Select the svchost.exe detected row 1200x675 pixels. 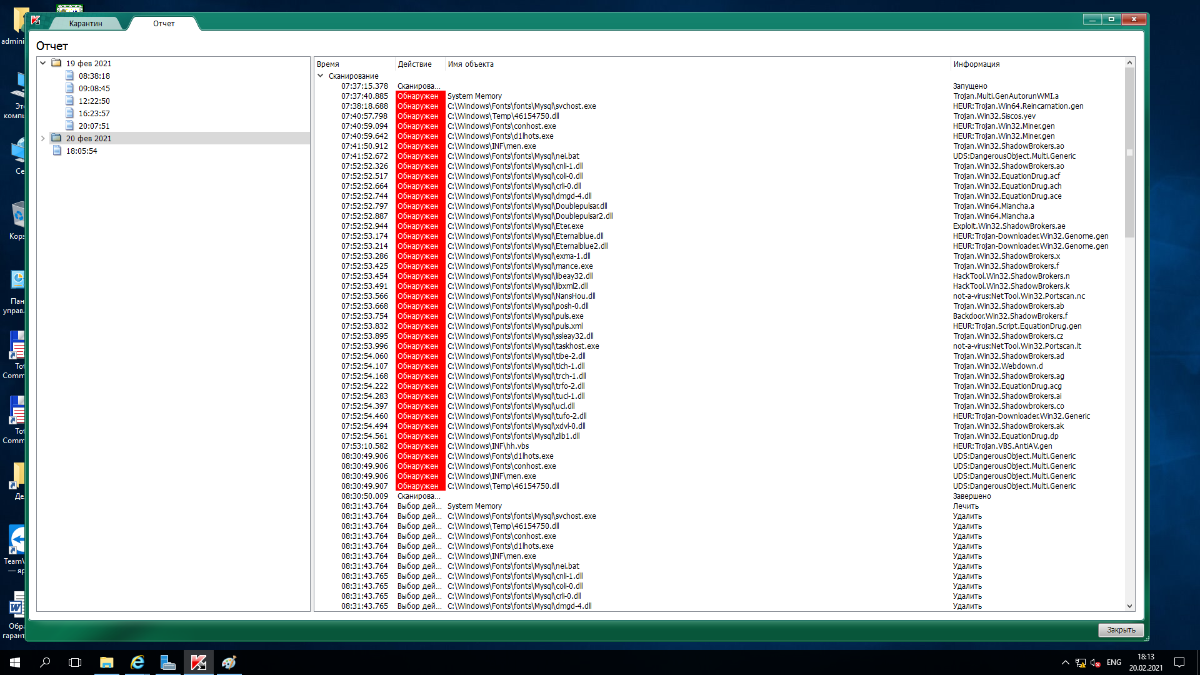718,106
